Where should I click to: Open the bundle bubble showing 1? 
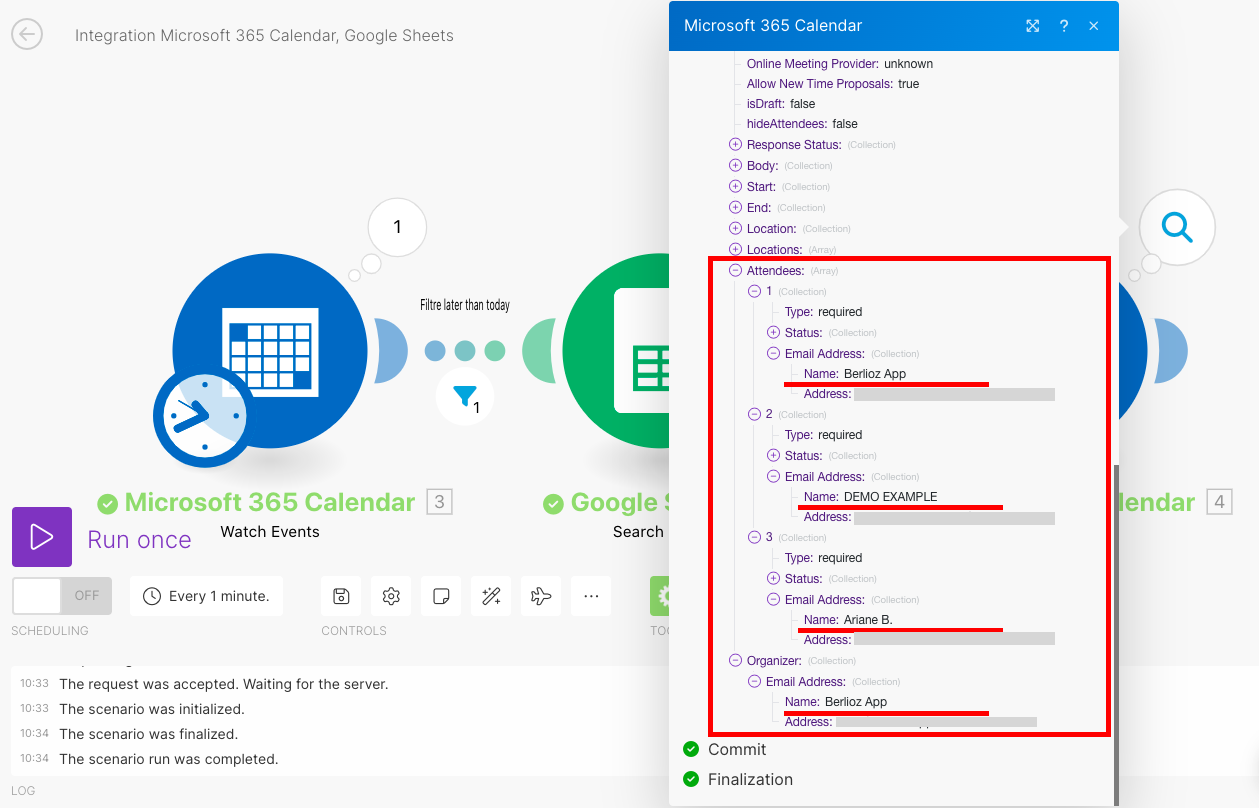[397, 227]
